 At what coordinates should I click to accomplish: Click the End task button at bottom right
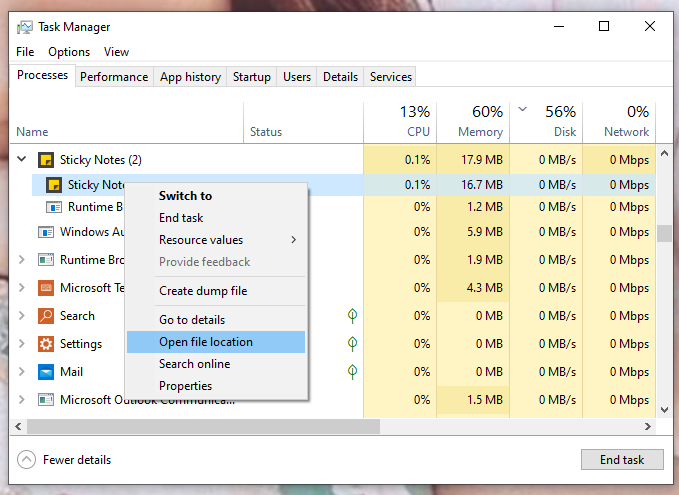(622, 459)
